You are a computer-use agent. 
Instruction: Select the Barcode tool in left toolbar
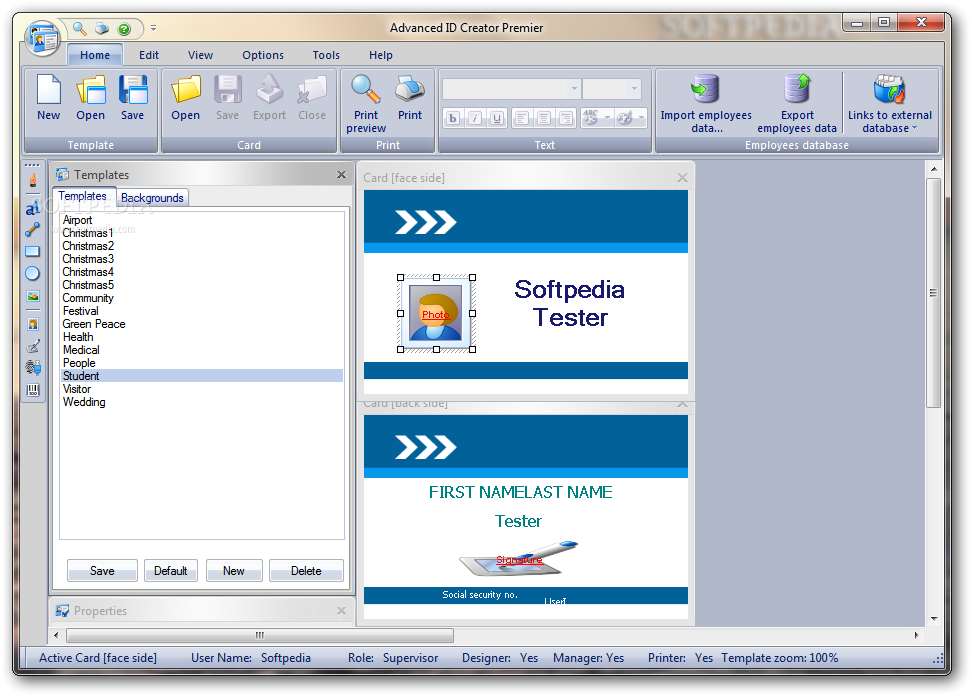33,390
